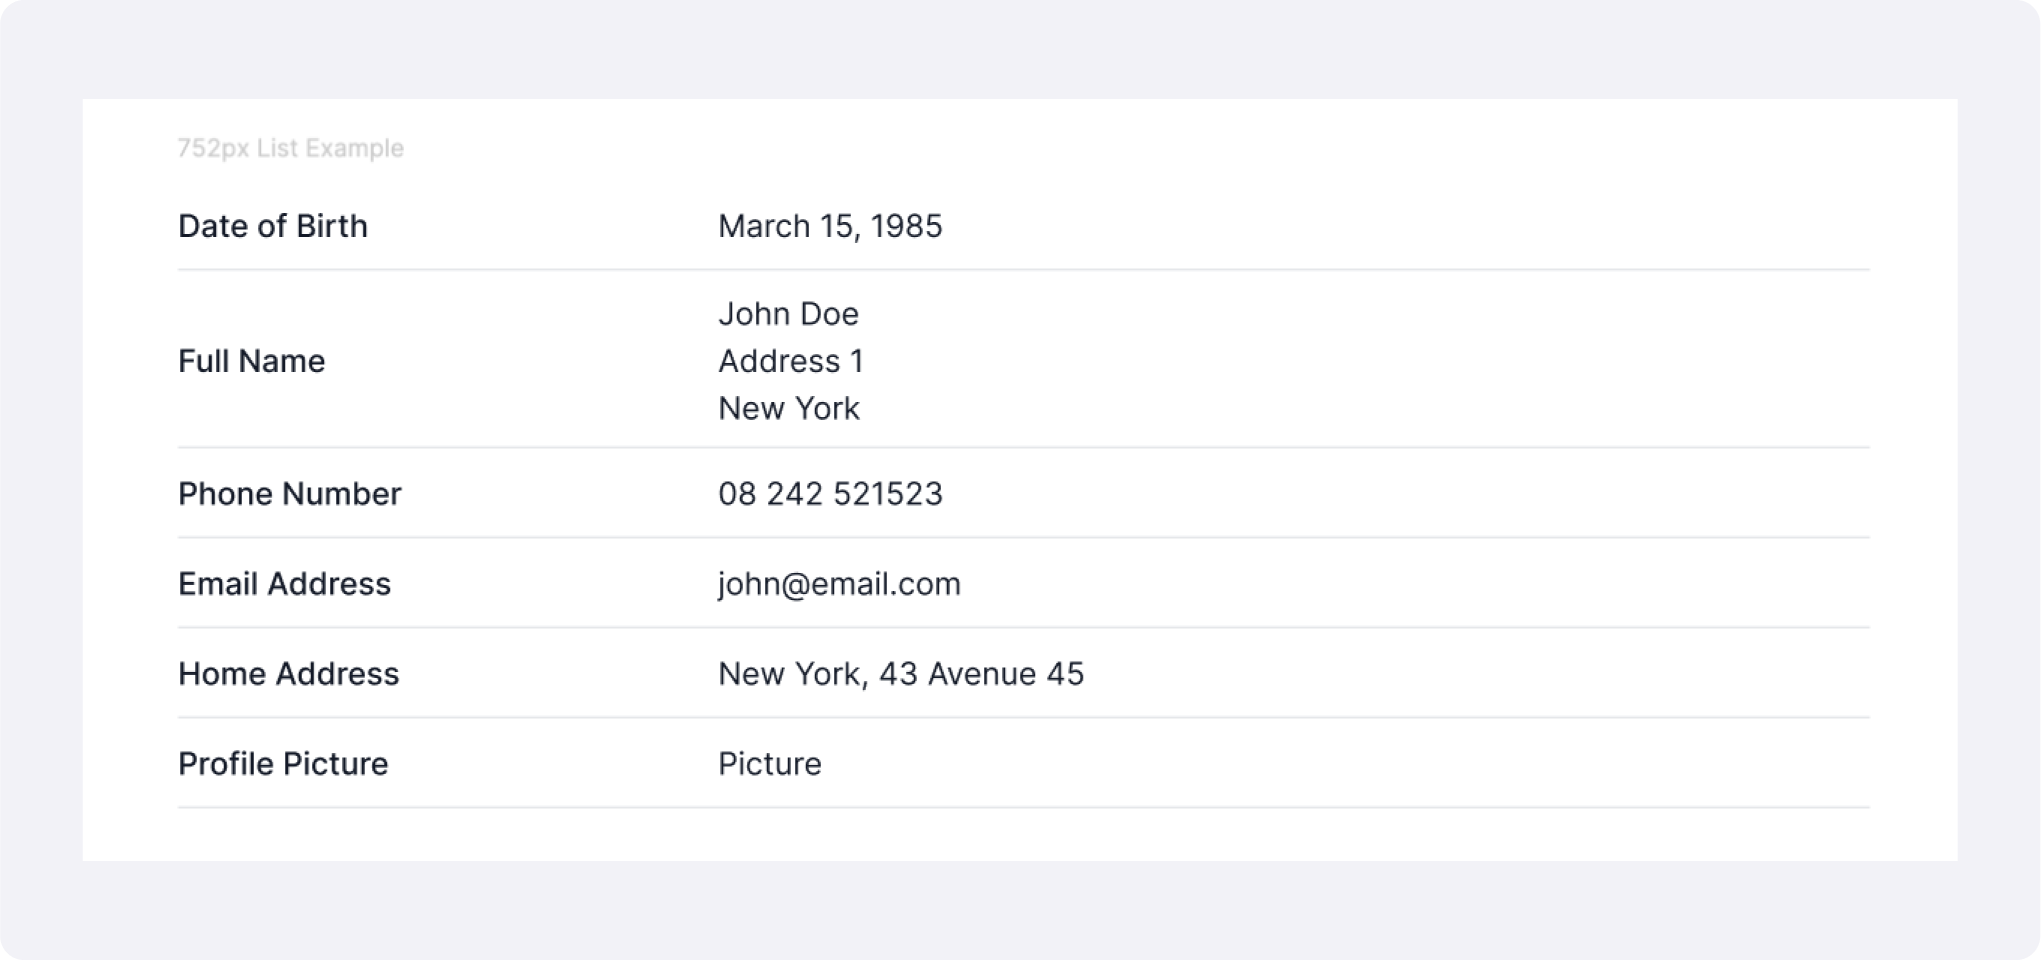Click the divider line below Profile Picture row
This screenshot has height=960, width=2041.
pos(1023,807)
